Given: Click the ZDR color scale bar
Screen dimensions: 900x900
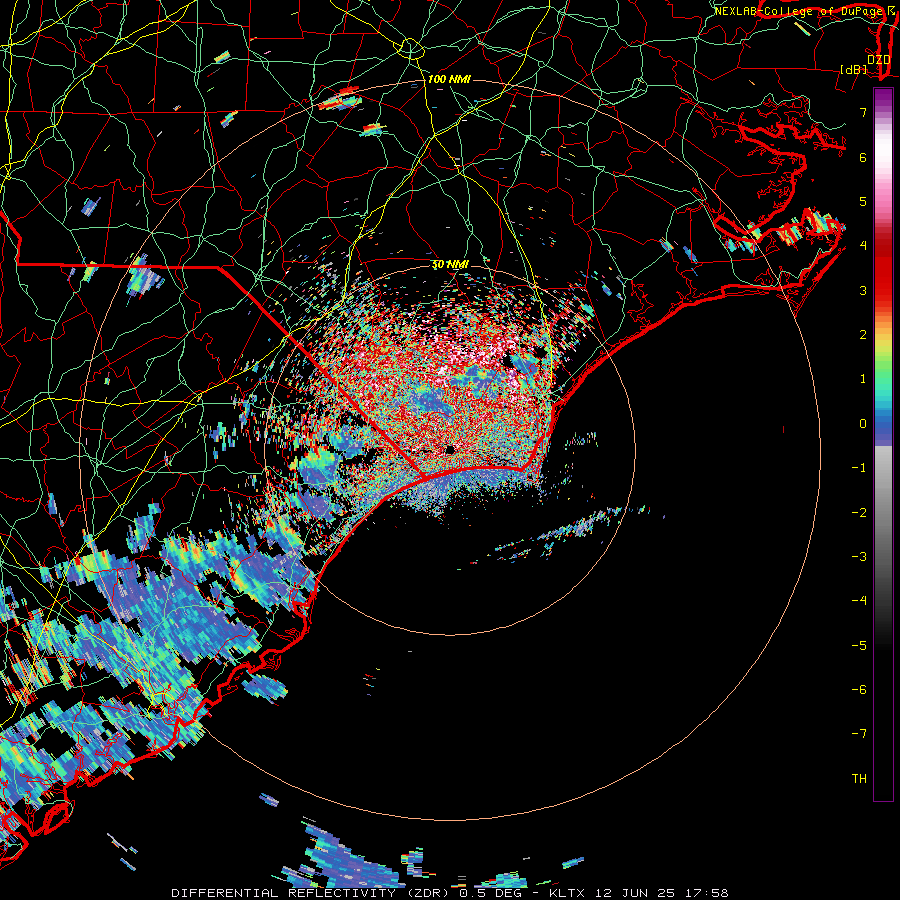Looking at the screenshot, I should pyautogui.click(x=883, y=444).
